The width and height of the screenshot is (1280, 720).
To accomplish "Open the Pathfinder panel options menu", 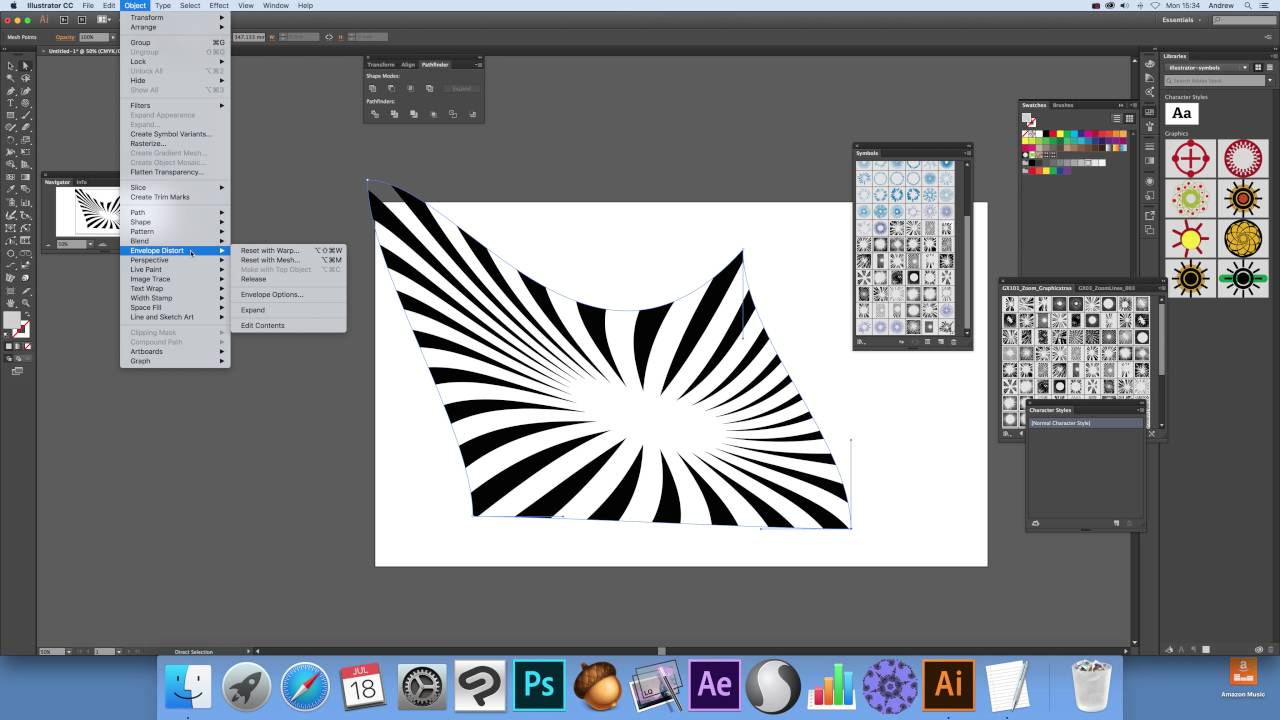I will pos(478,65).
